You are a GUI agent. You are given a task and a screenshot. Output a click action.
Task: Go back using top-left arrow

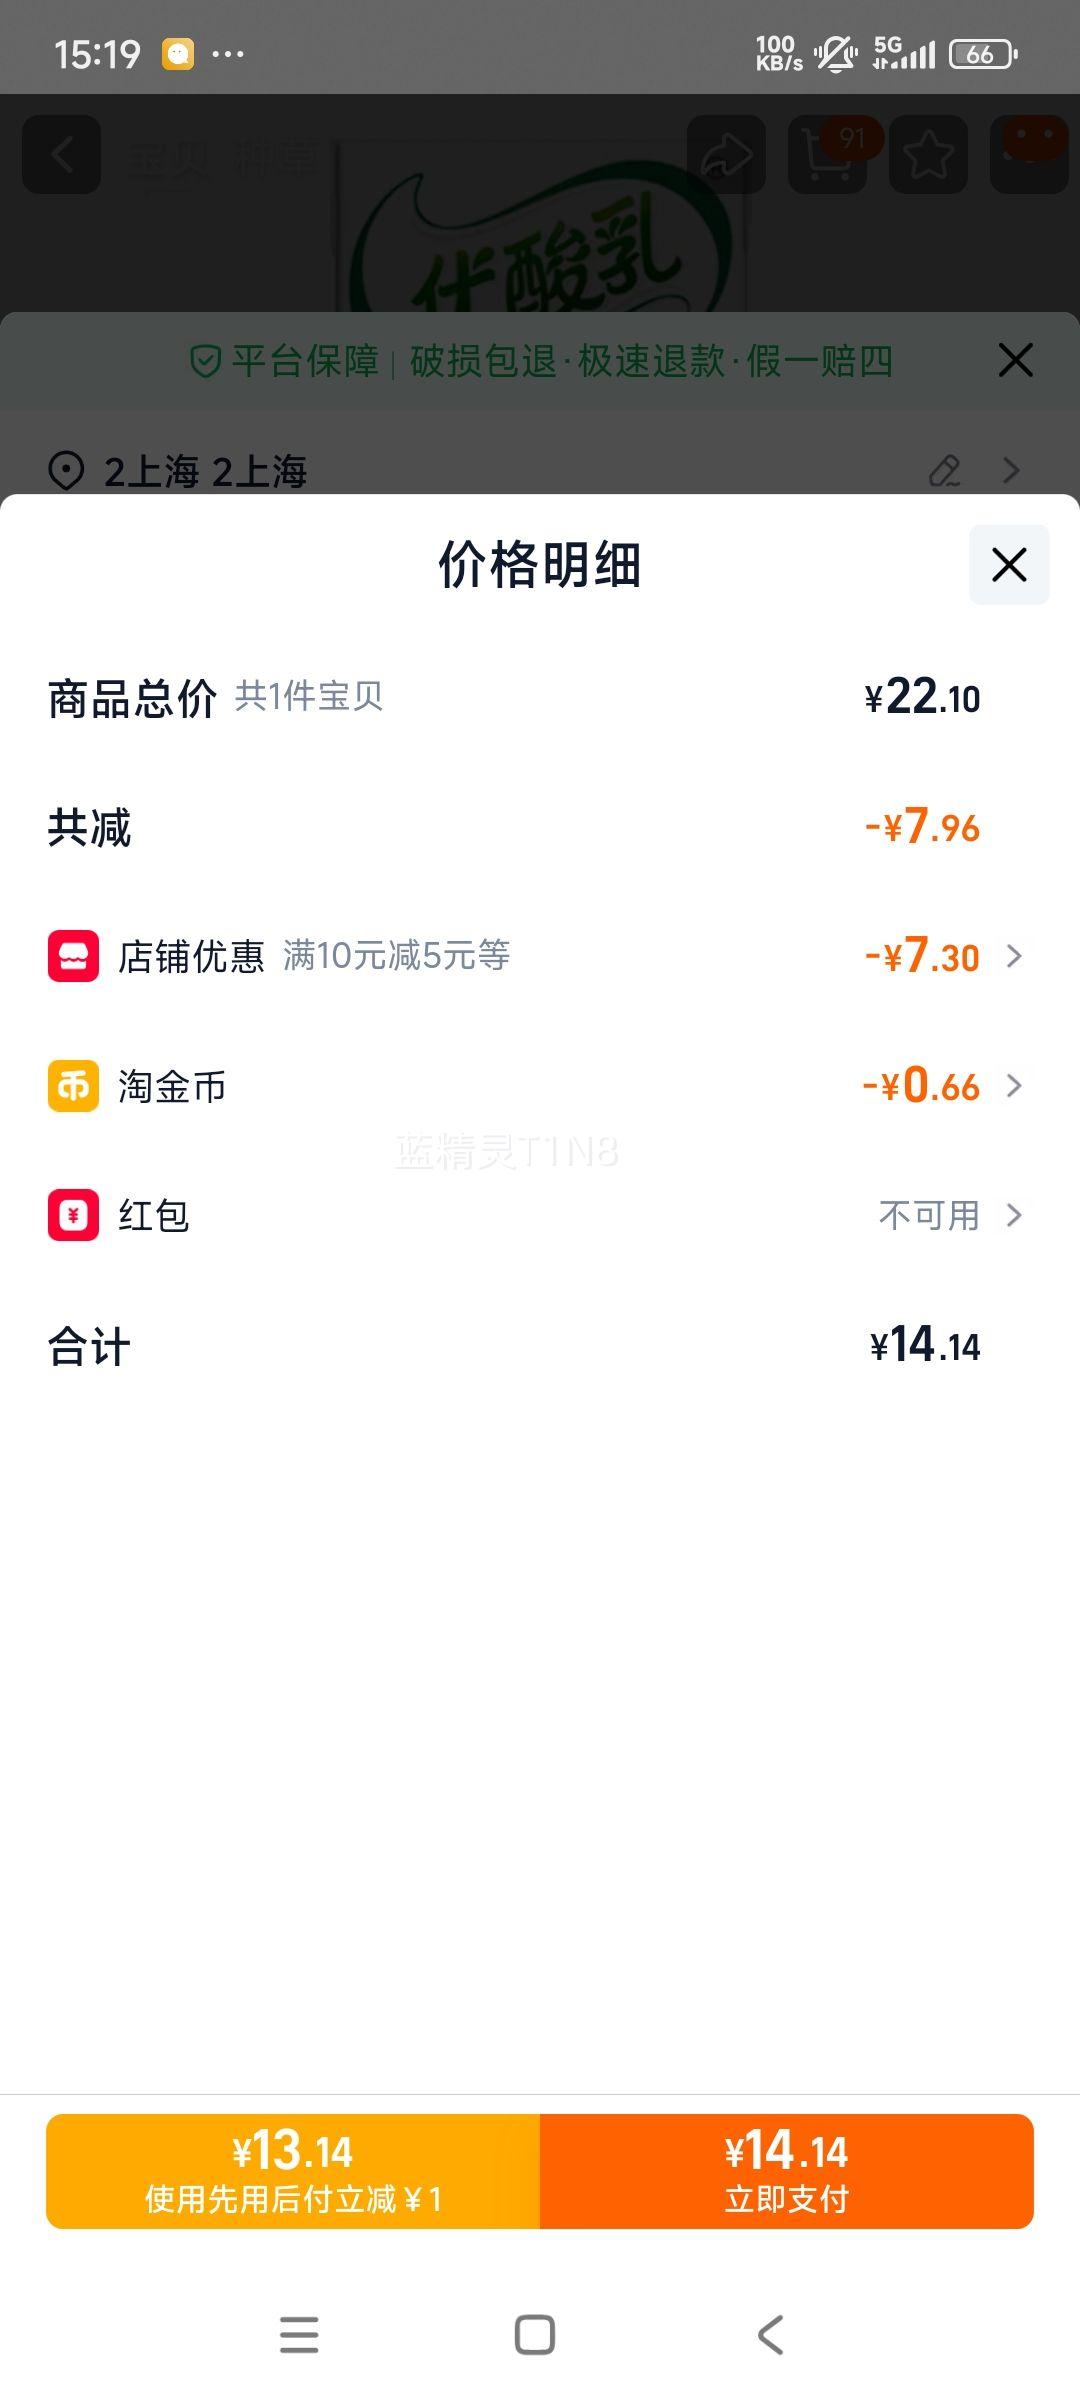tap(62, 155)
